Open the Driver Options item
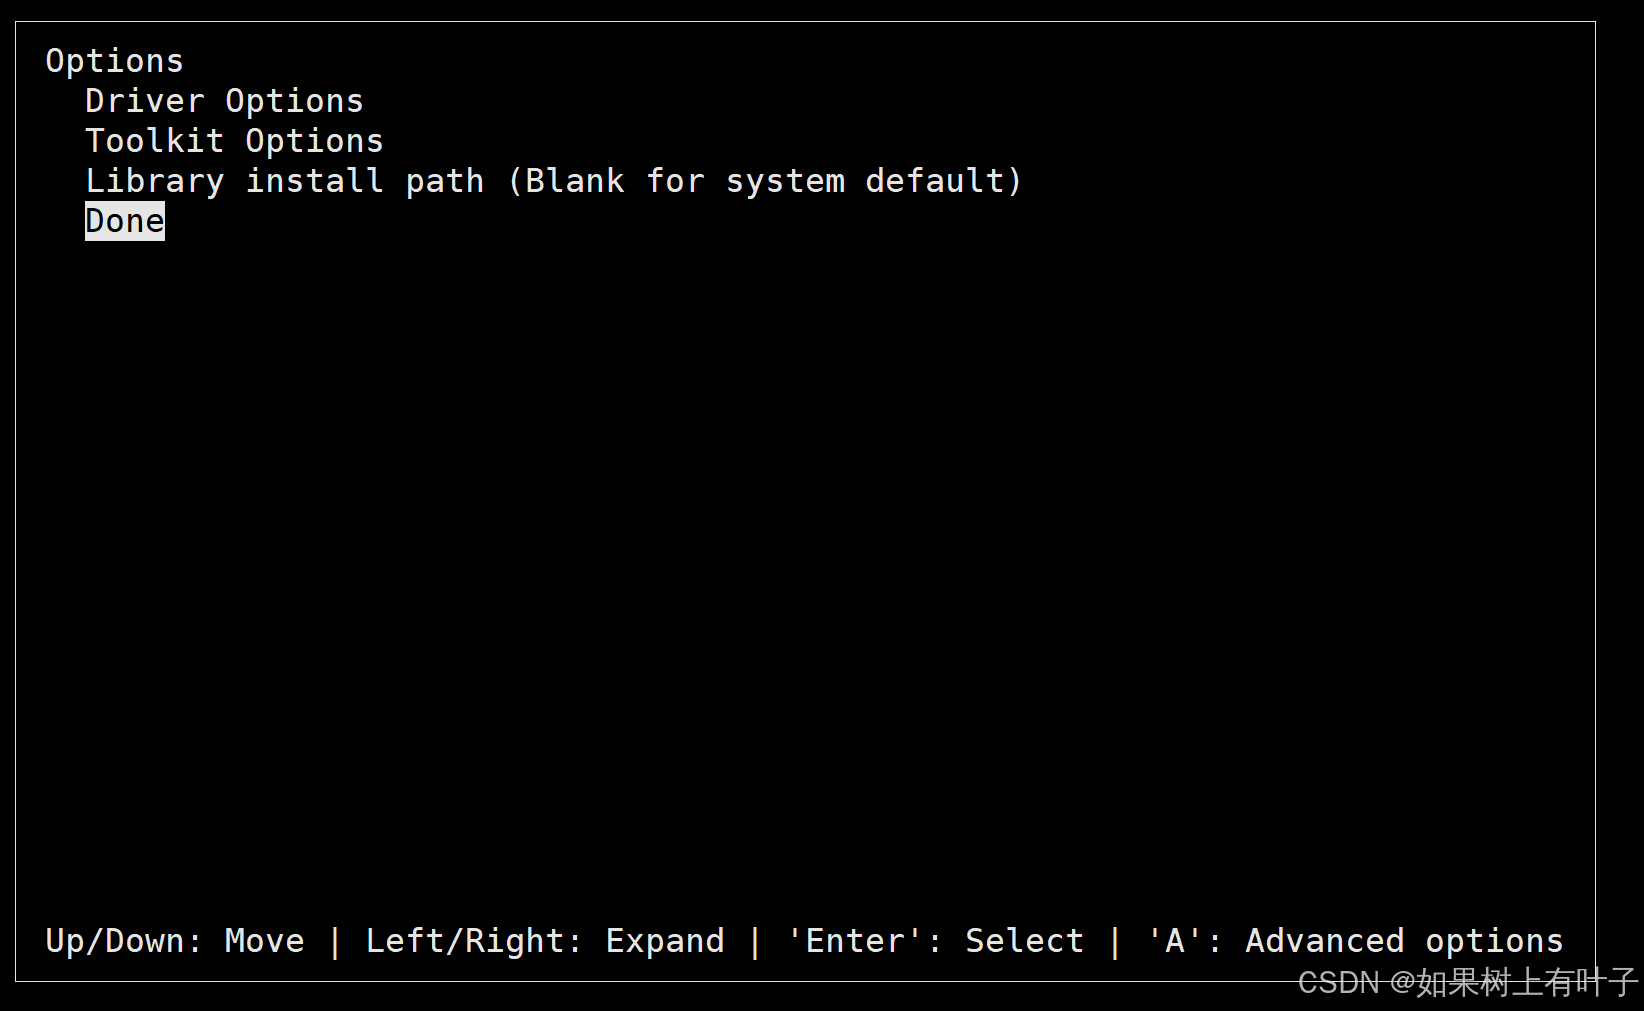The width and height of the screenshot is (1644, 1011). 224,101
